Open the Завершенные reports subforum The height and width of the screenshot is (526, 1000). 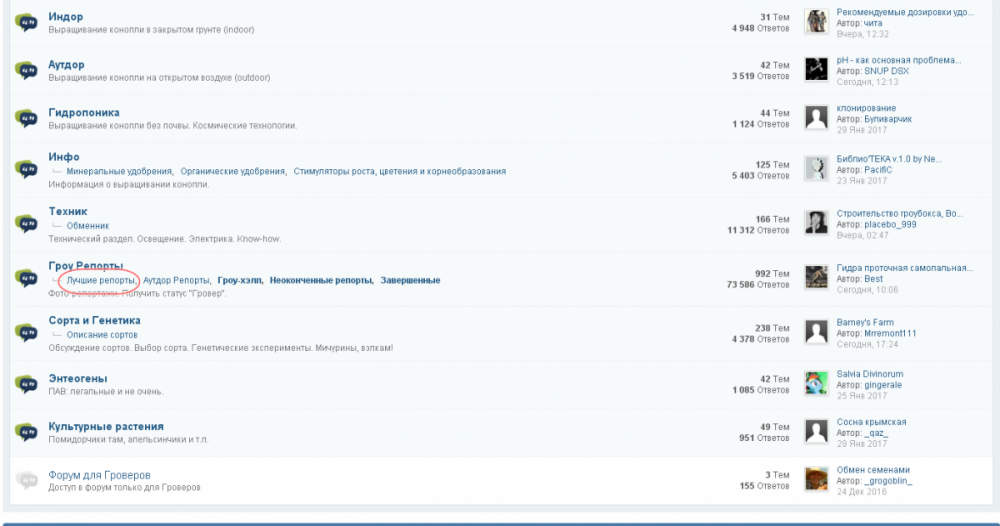[410, 281]
